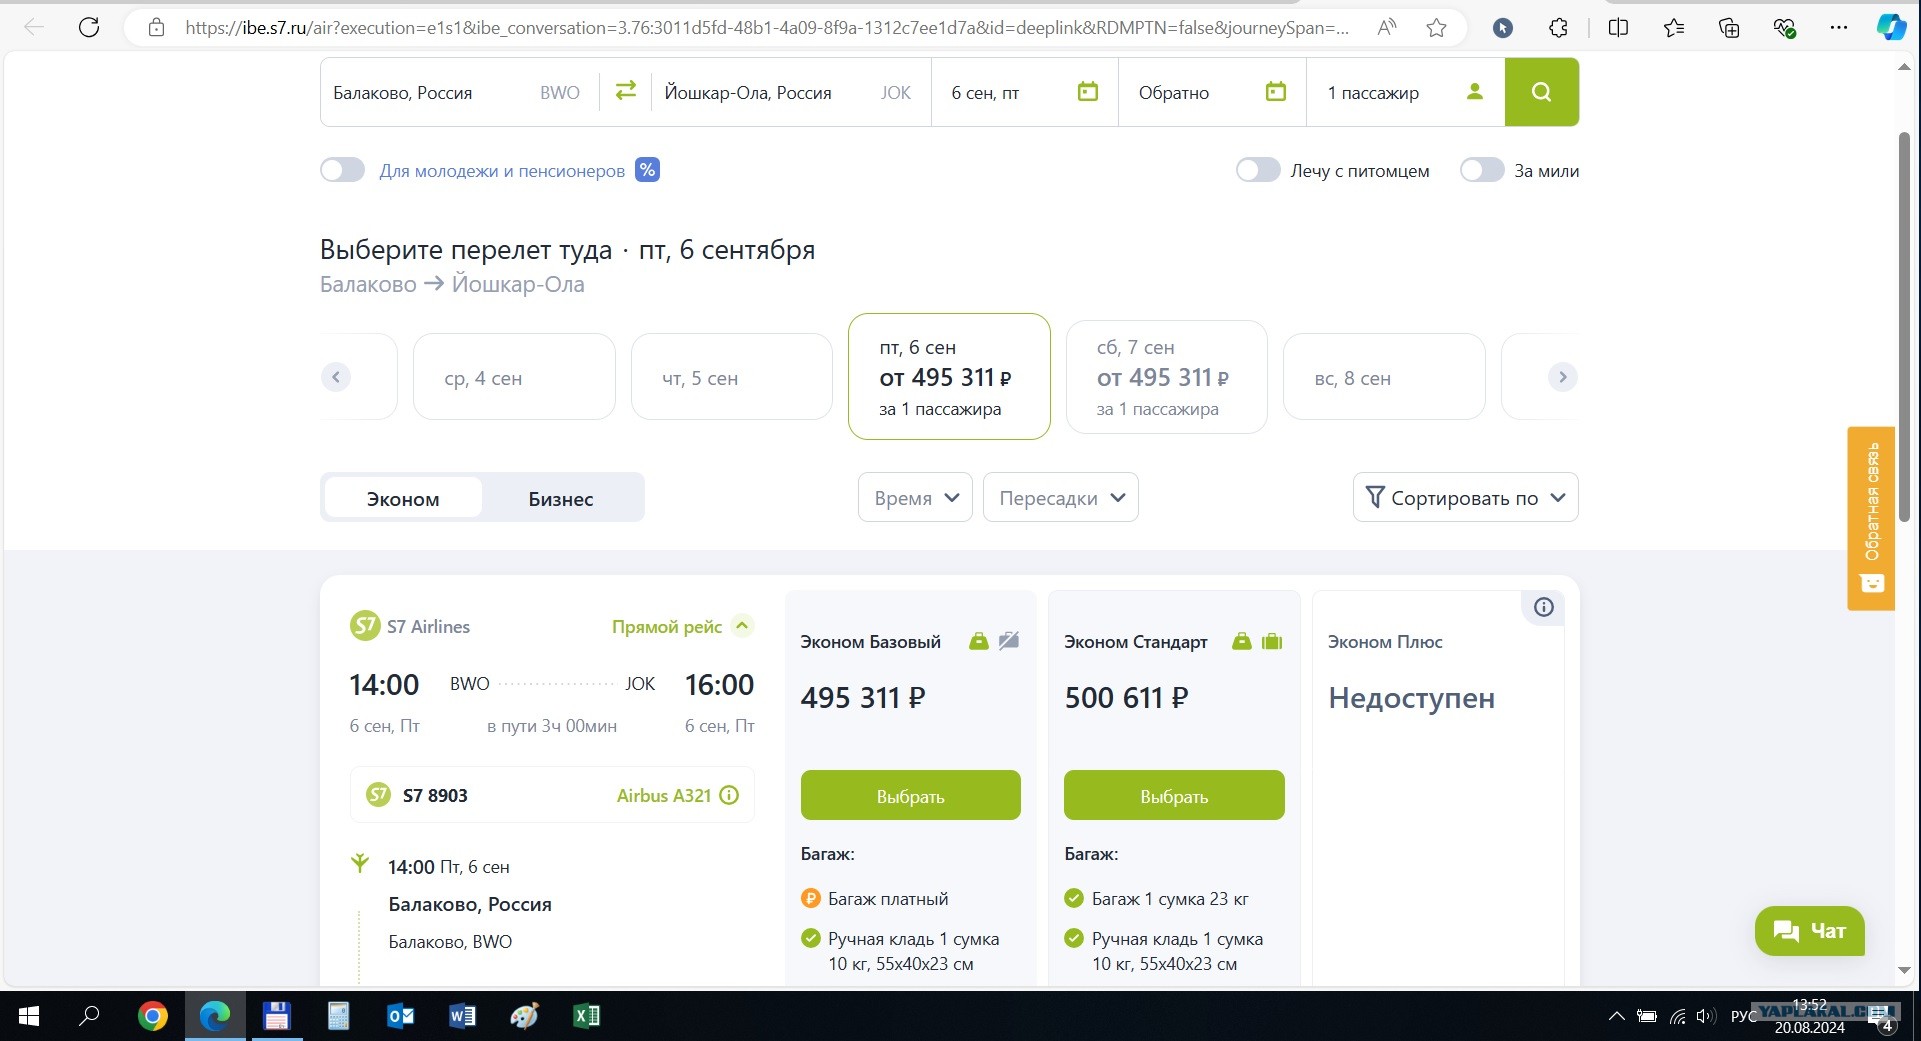
Task: Turn on the За мили switch
Action: click(x=1481, y=170)
